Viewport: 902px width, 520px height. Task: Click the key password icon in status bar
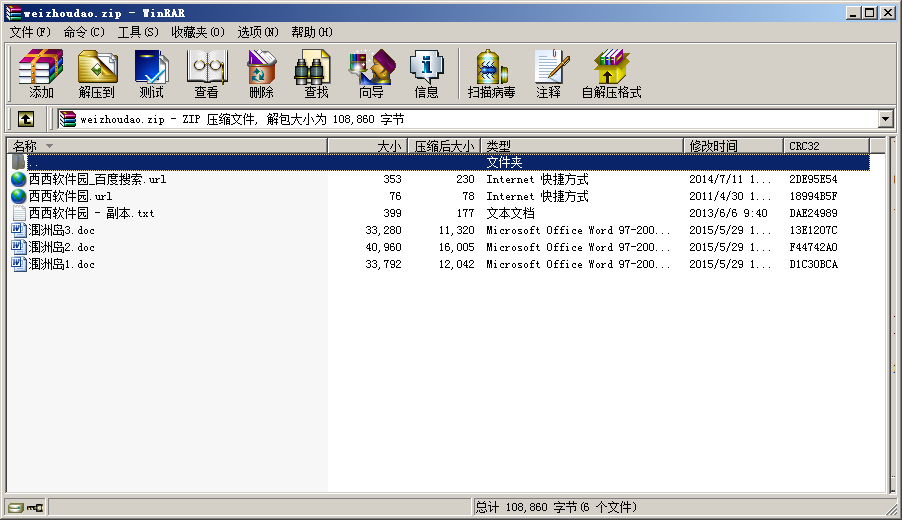click(35, 507)
